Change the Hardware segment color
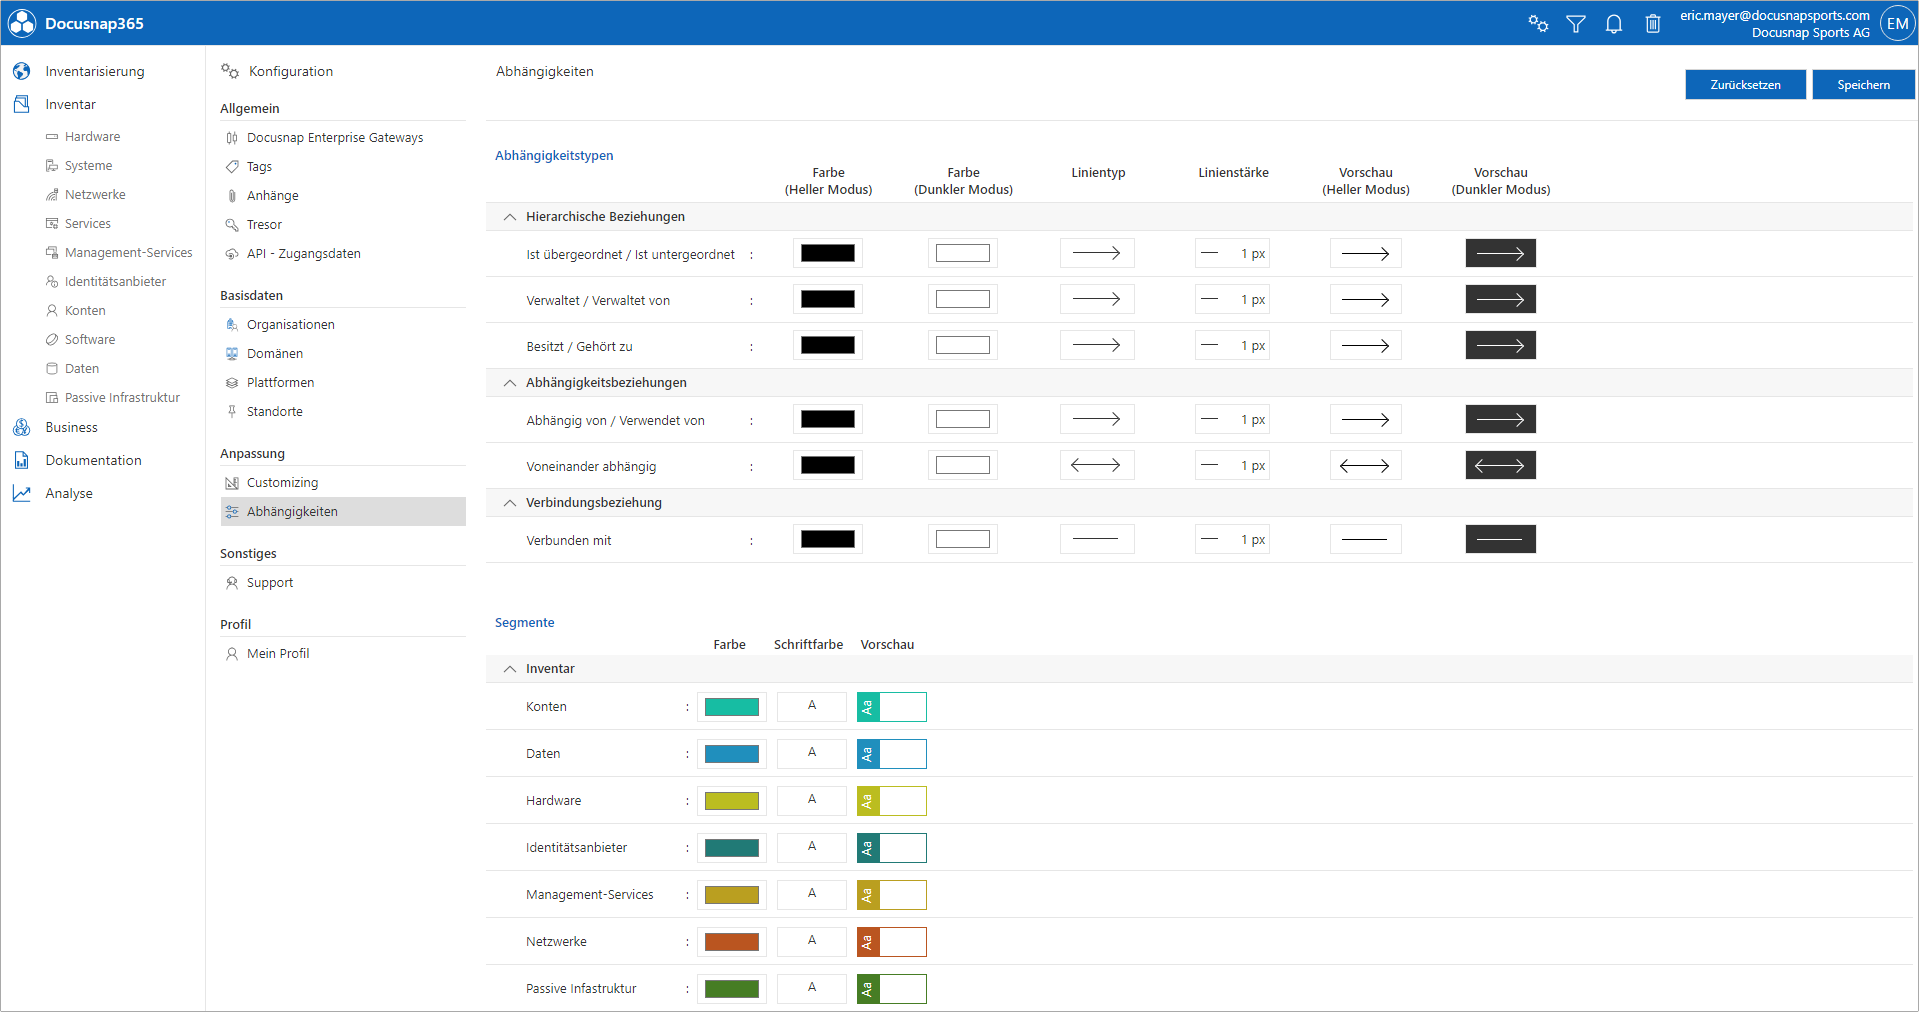This screenshot has height=1012, width=1919. click(x=732, y=801)
